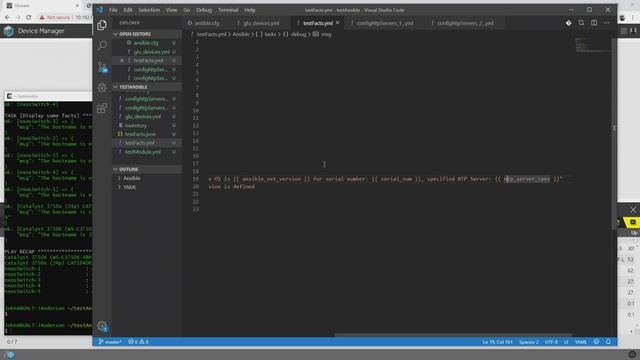Click the tasks breadcrumb segment

[266, 34]
